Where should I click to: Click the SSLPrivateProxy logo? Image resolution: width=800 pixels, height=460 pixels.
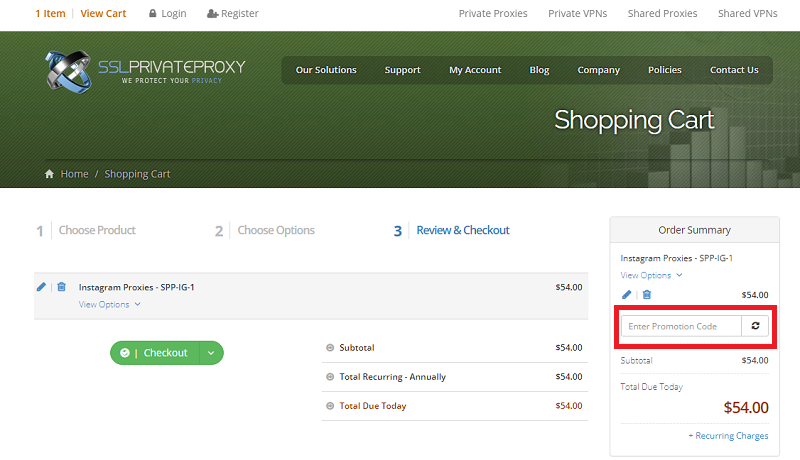(x=145, y=71)
